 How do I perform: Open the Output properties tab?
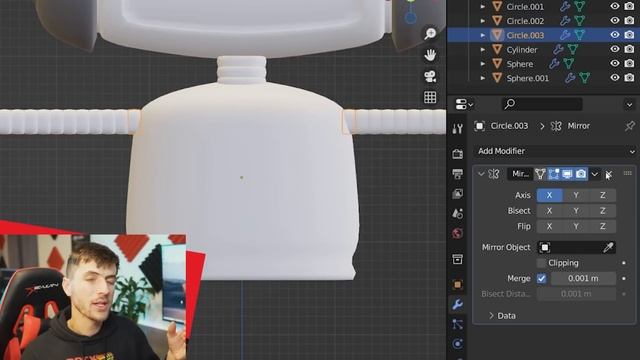[458, 173]
